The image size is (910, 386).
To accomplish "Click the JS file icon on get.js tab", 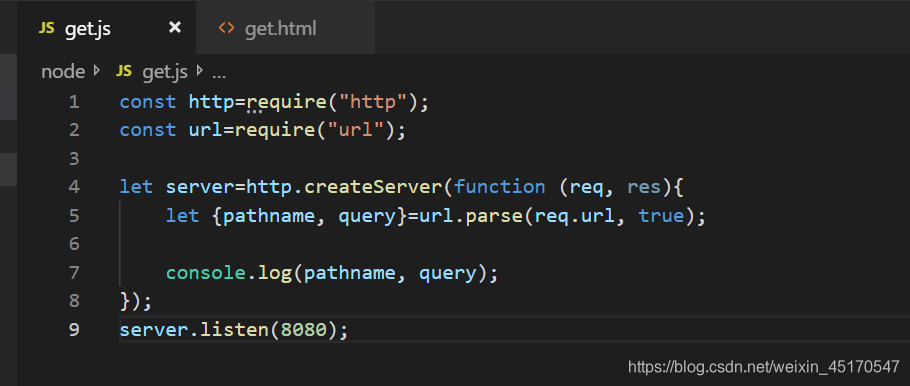I will click(46, 28).
